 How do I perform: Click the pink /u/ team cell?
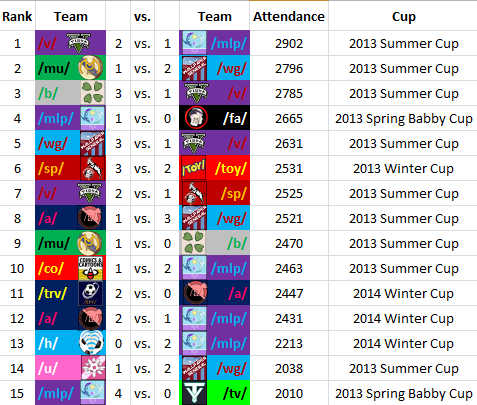coord(70,368)
